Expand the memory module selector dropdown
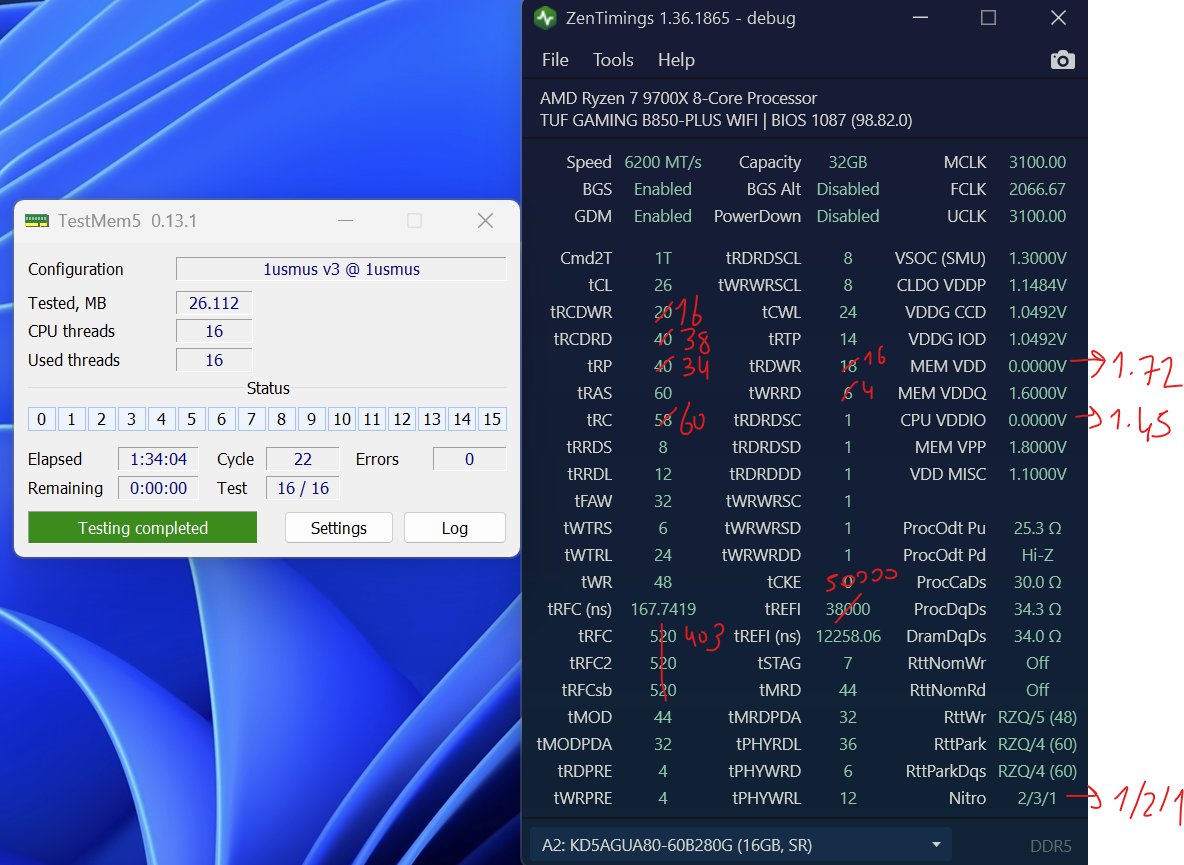Screen dimensions: 1184x865 pos(740,845)
